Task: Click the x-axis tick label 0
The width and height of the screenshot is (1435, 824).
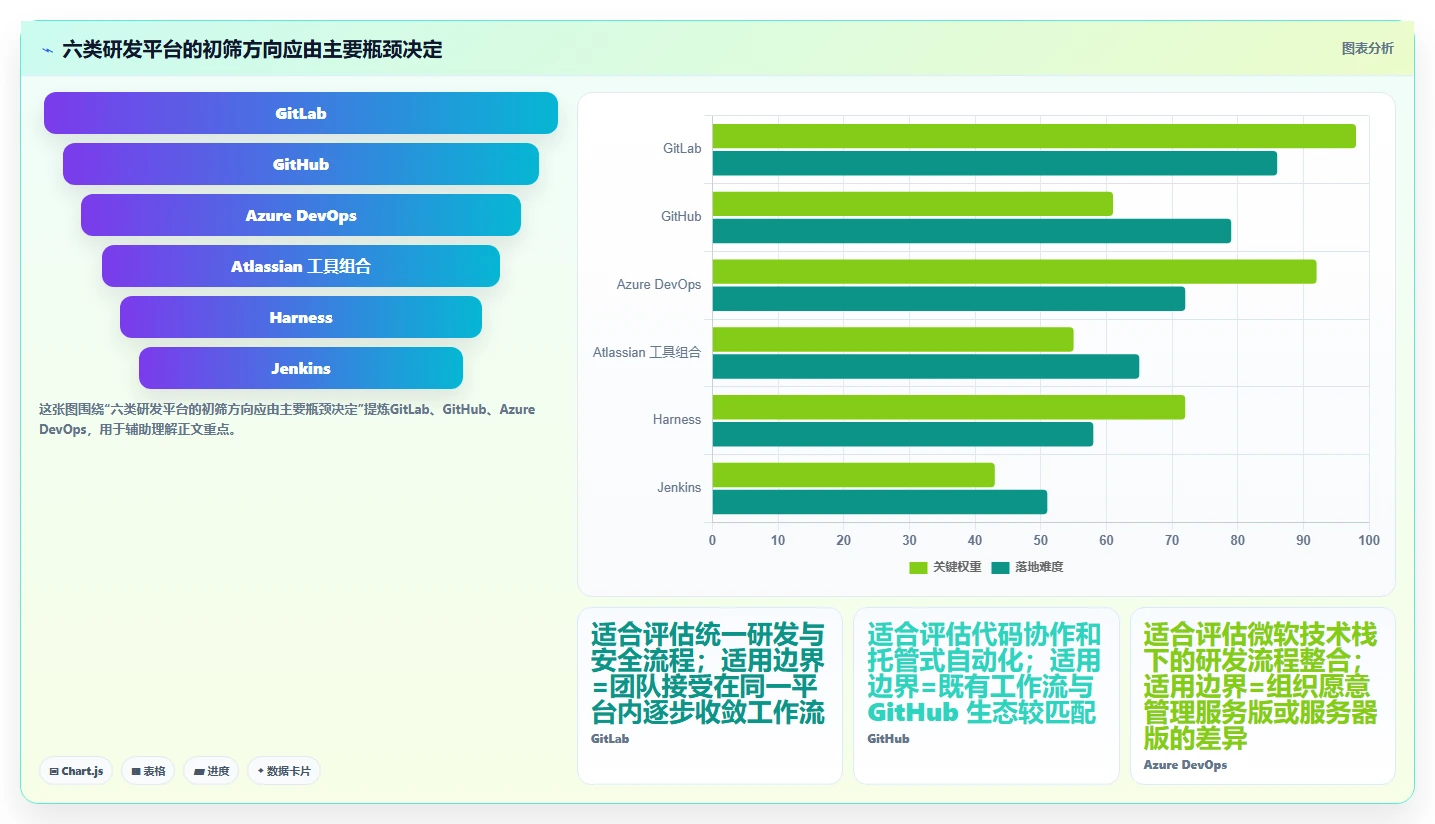Action: tap(712, 541)
